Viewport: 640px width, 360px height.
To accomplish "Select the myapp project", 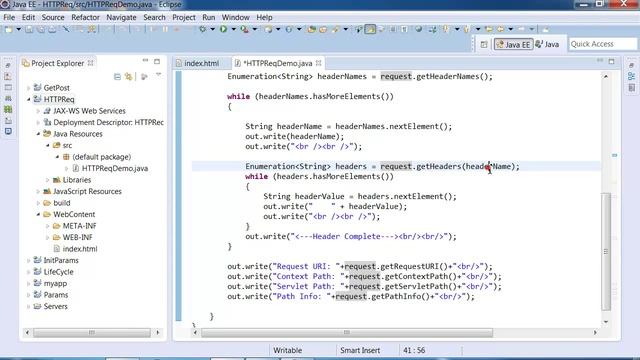I will click(x=55, y=283).
